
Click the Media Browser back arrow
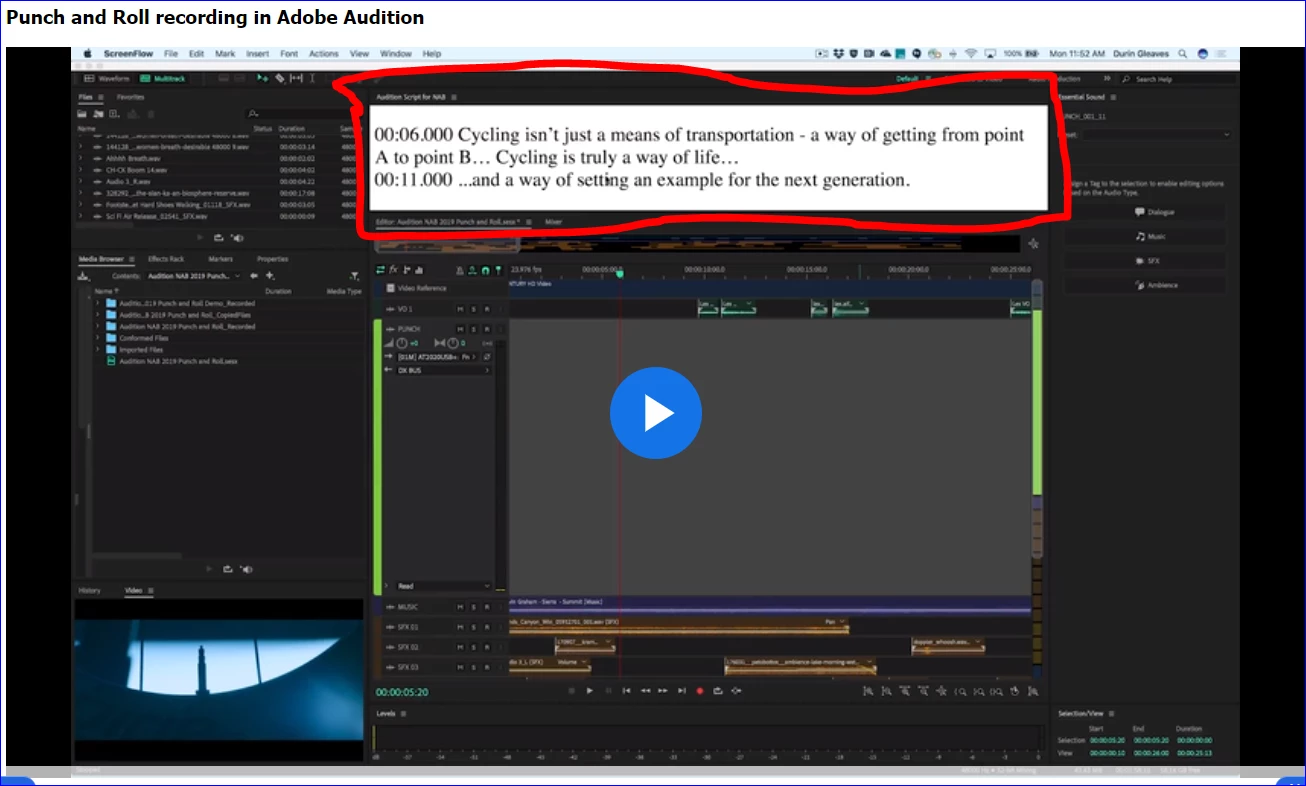(254, 275)
